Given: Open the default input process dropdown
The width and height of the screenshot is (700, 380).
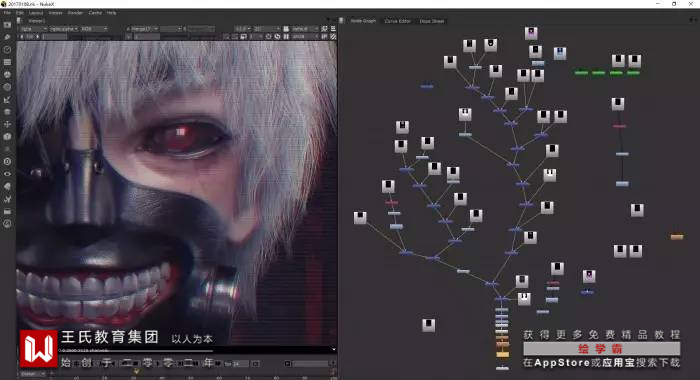Looking at the screenshot, I should 305,29.
